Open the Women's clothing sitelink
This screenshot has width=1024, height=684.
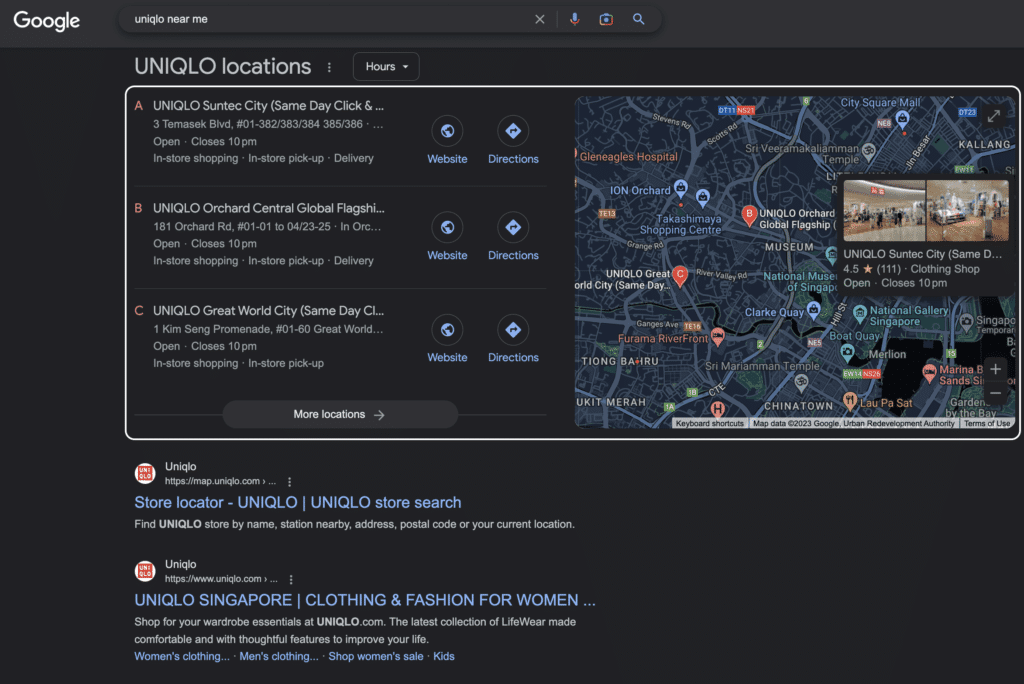181,656
